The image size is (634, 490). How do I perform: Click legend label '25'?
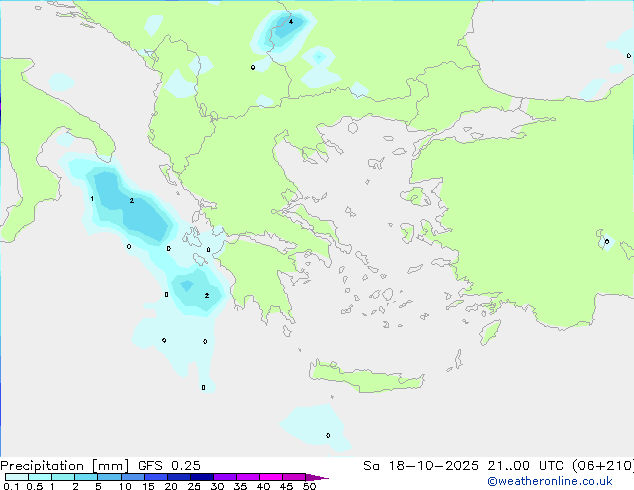click(194, 486)
